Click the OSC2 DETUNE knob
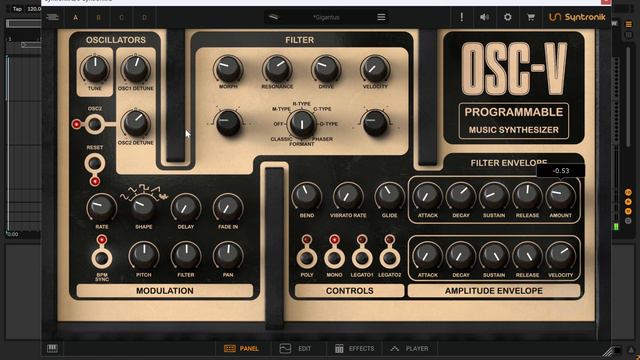Viewport: 640px width, 360px height. (x=136, y=123)
